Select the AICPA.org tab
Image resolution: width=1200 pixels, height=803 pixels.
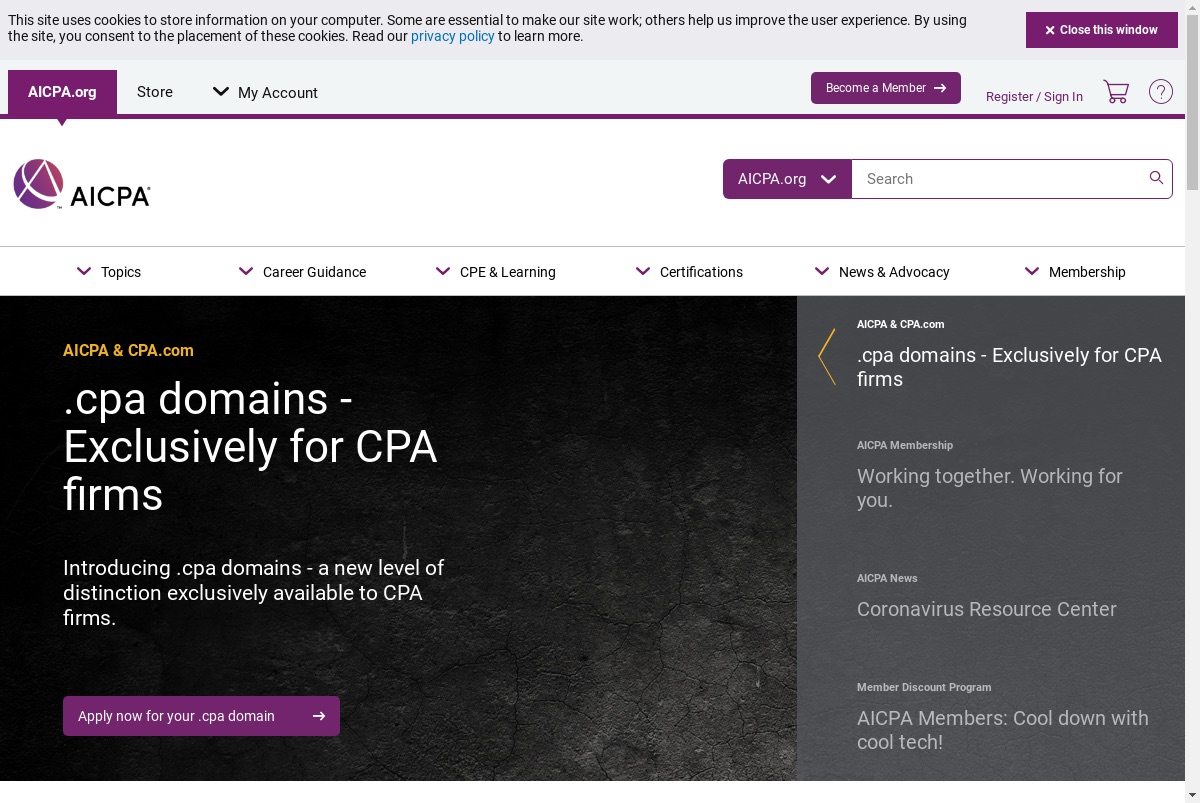pos(62,92)
